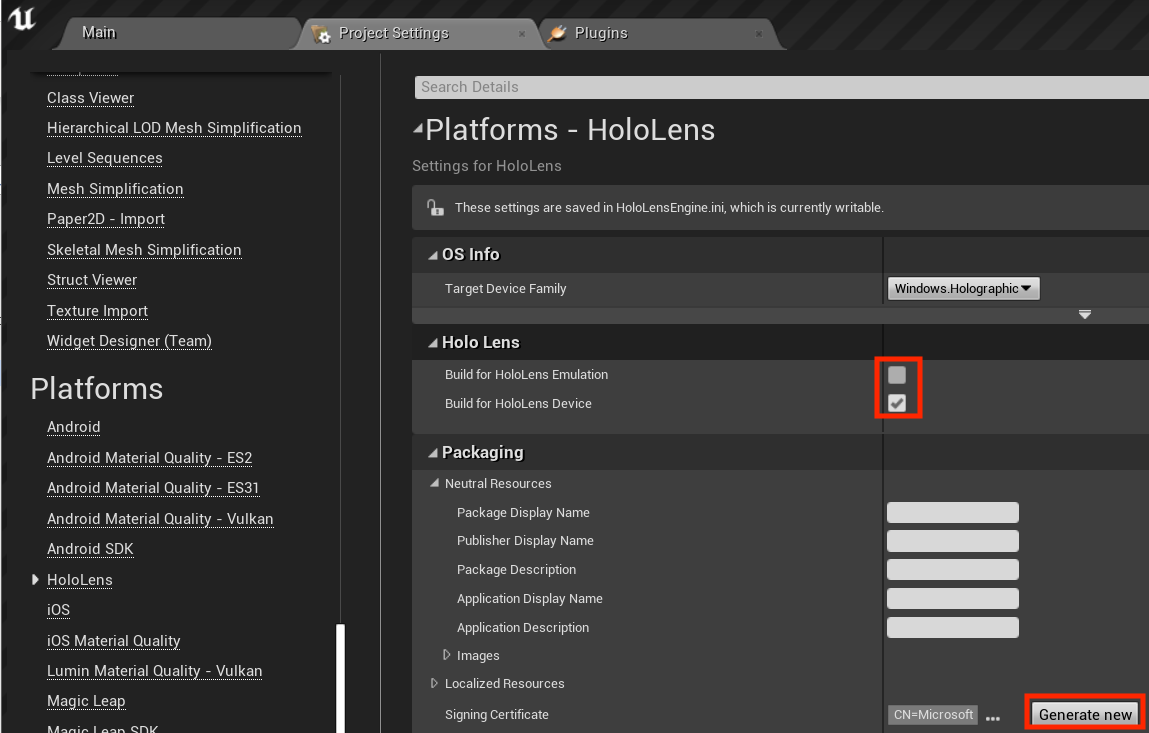Show advanced OS Info options arrow
This screenshot has height=733, width=1149.
1085,314
